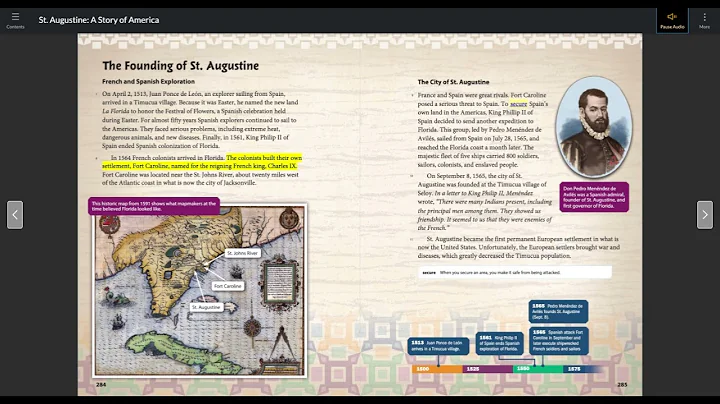Viewport: 720px width, 404px height.
Task: Go to the next page
Action: (705, 214)
